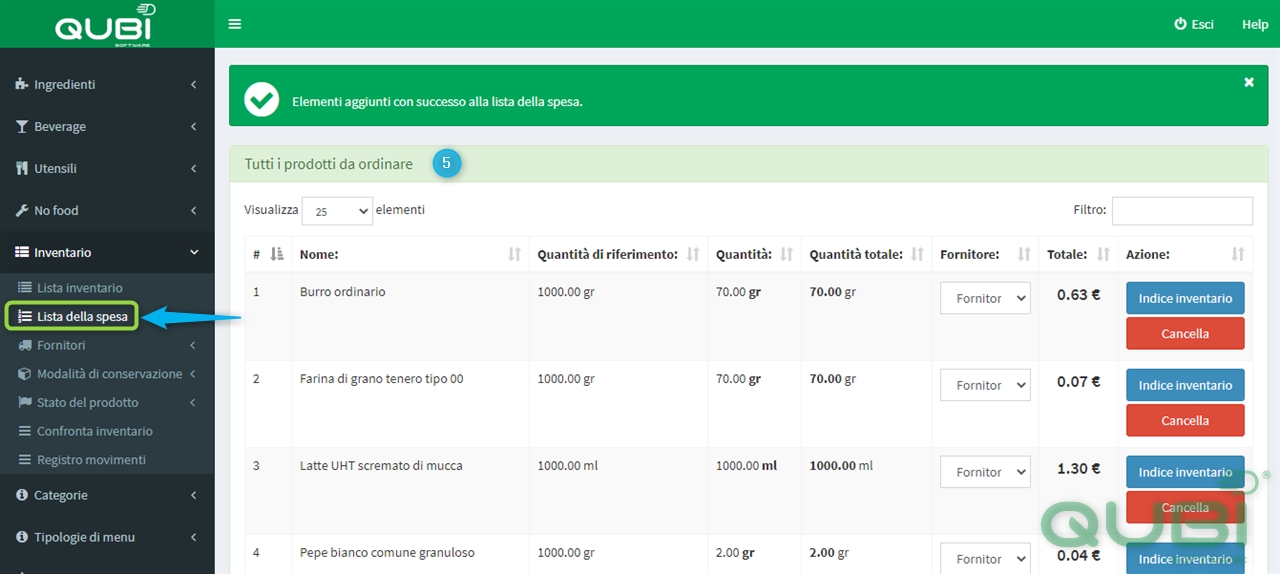Click the badge showing 5 products
The width and height of the screenshot is (1280, 574).
(x=447, y=163)
